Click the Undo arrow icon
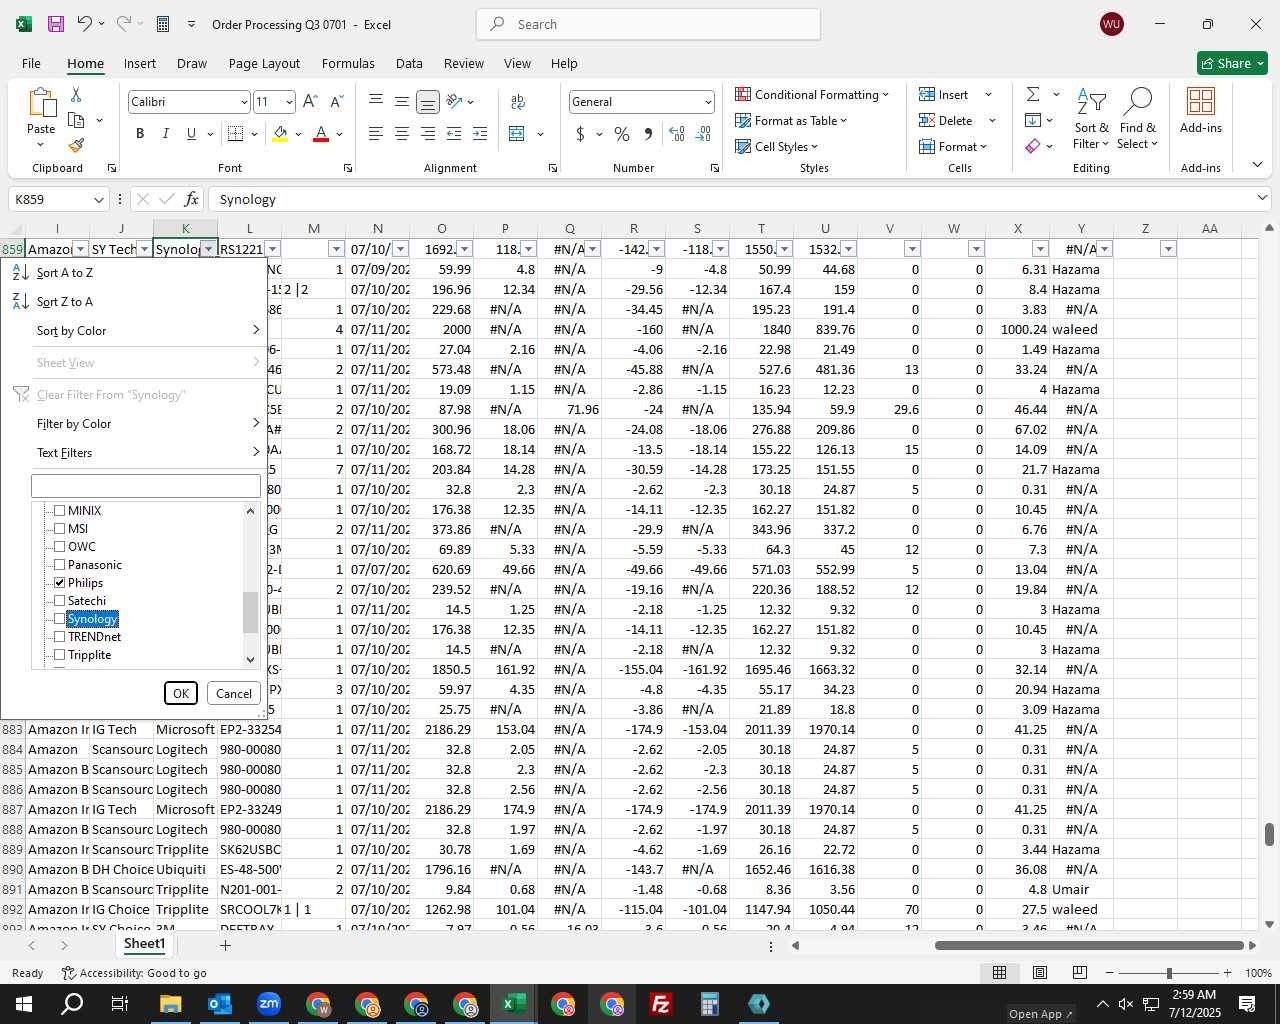Image resolution: width=1280 pixels, height=1024 pixels. 85,24
